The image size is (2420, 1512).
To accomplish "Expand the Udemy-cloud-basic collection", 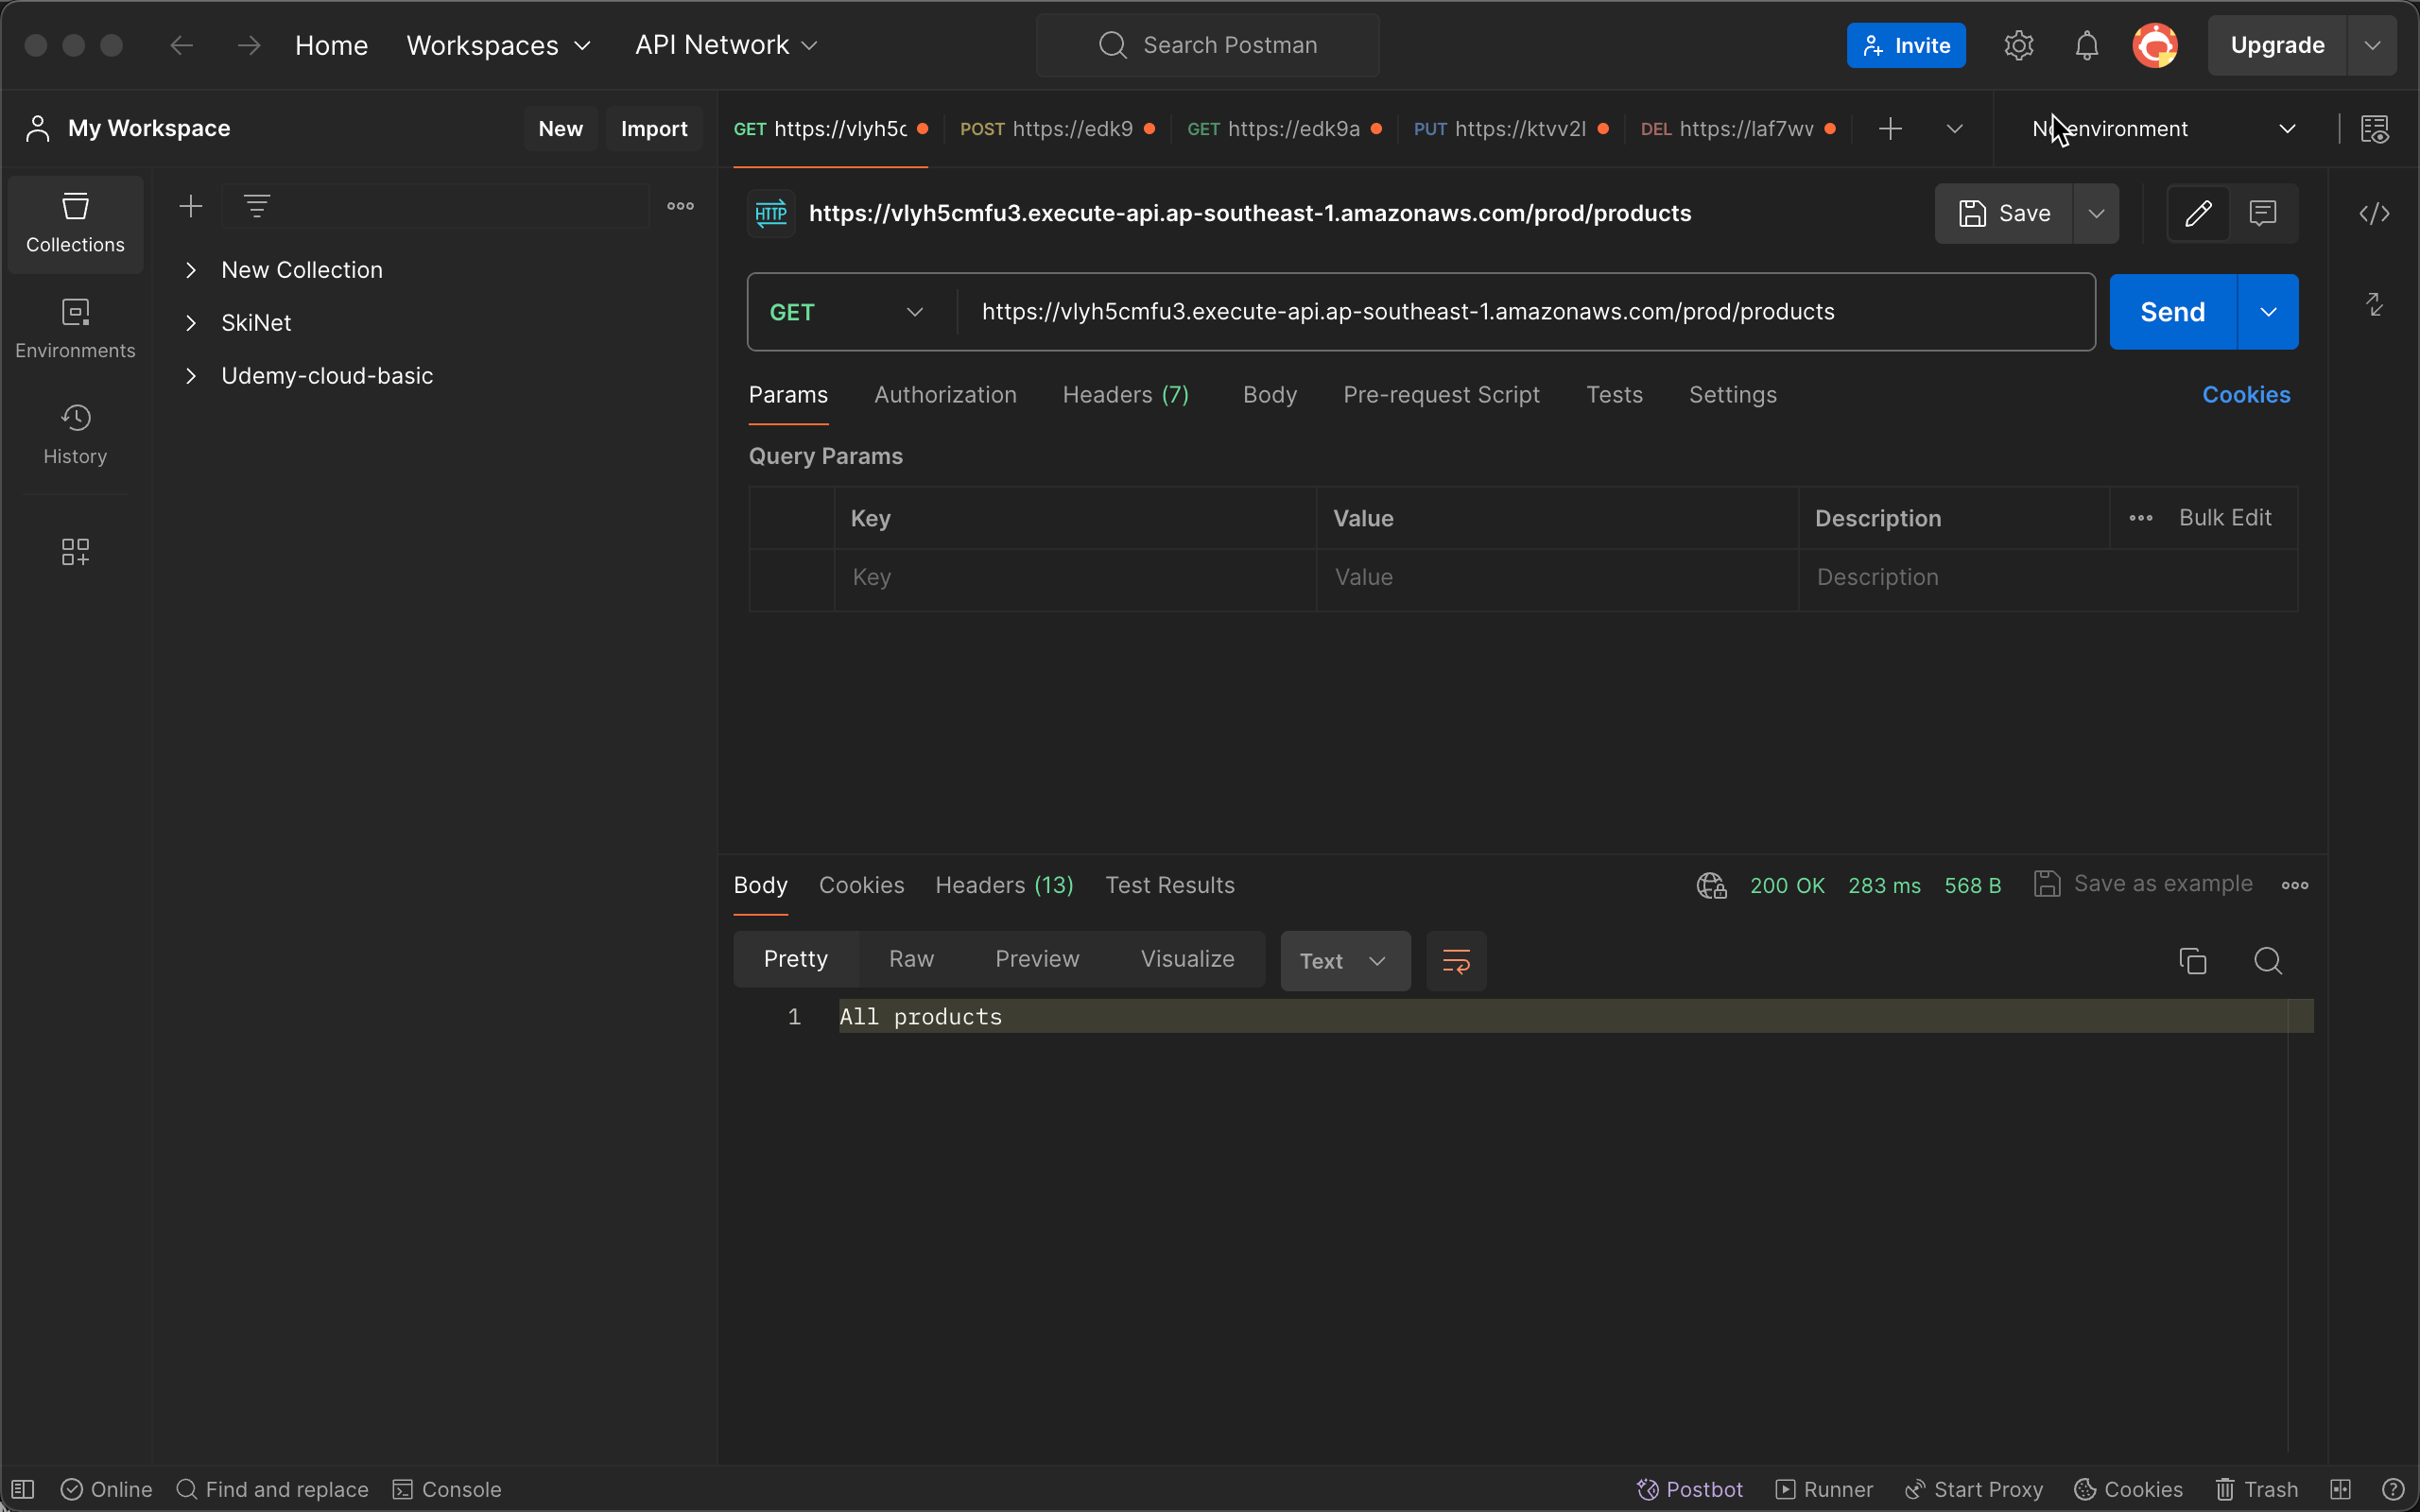I will [x=191, y=376].
